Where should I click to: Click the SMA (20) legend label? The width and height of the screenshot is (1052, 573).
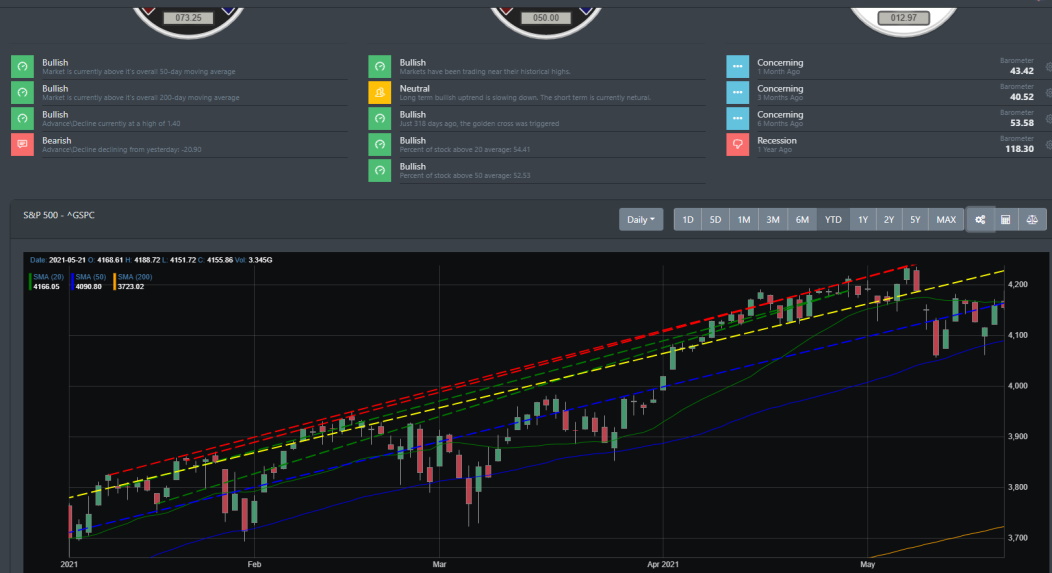48,276
